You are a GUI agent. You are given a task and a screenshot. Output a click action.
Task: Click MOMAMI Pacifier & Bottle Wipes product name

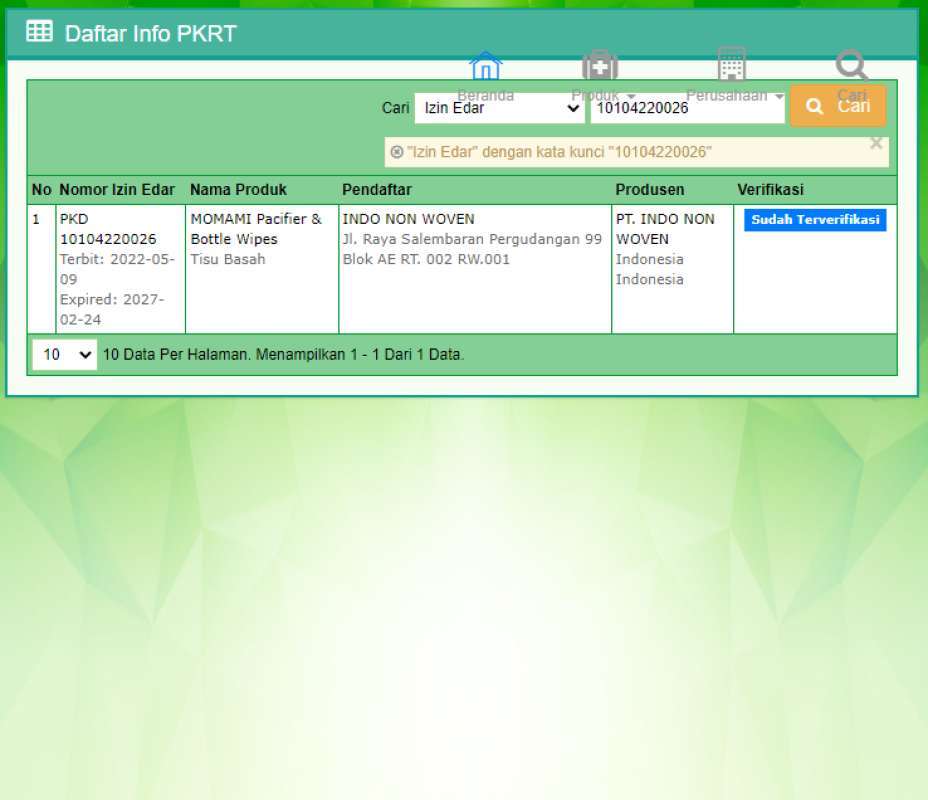pyautogui.click(x=256, y=229)
